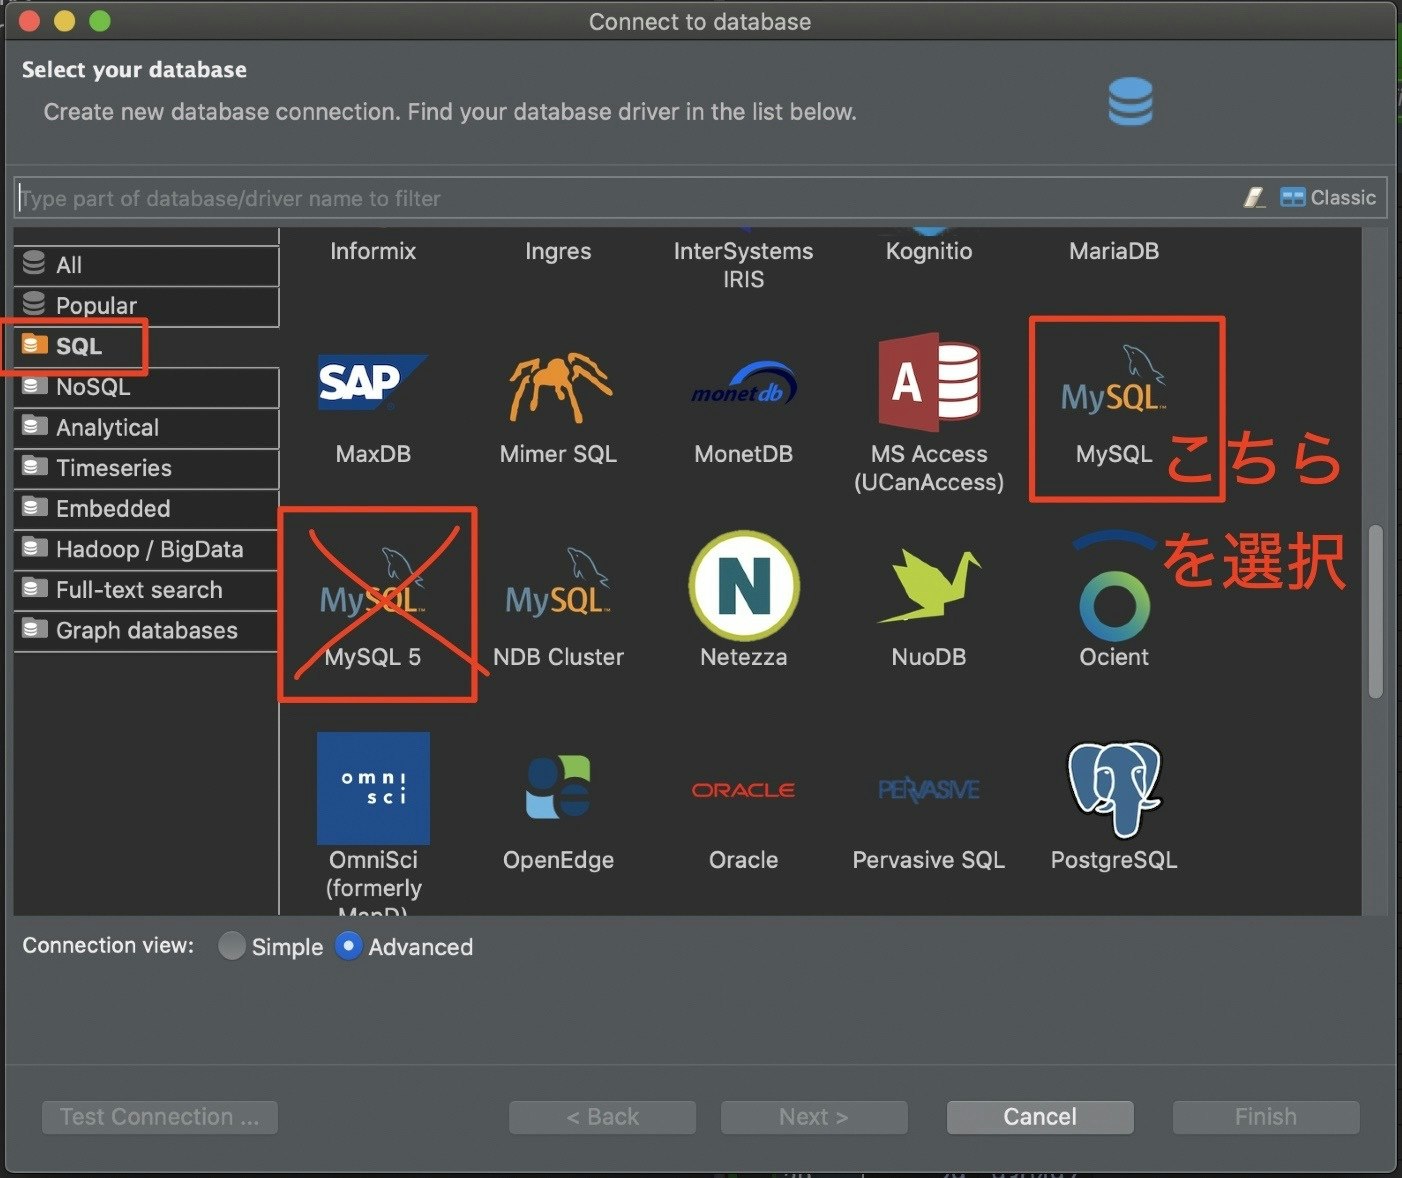
Task: Open the Analytical database category
Action: [146, 428]
